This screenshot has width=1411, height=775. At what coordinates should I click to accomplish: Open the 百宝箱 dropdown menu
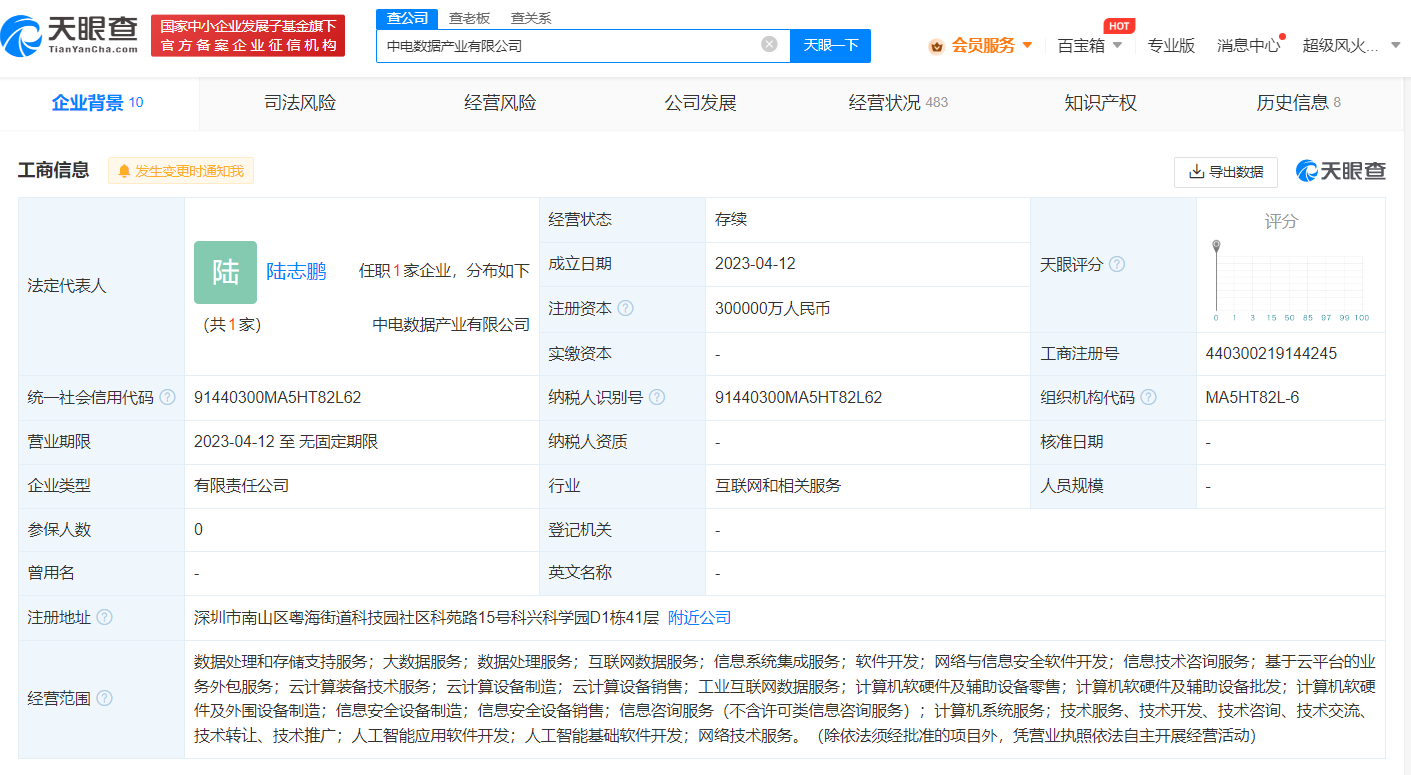(x=1090, y=46)
